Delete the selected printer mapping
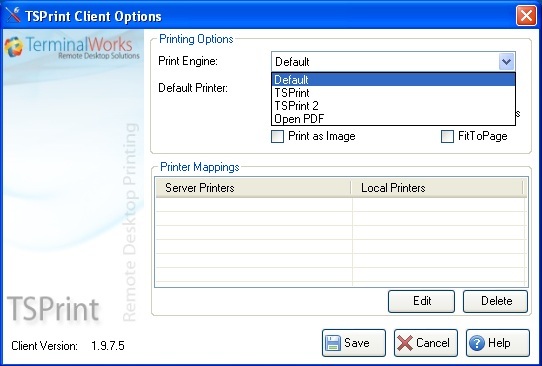The height and width of the screenshot is (366, 542). 495,301
